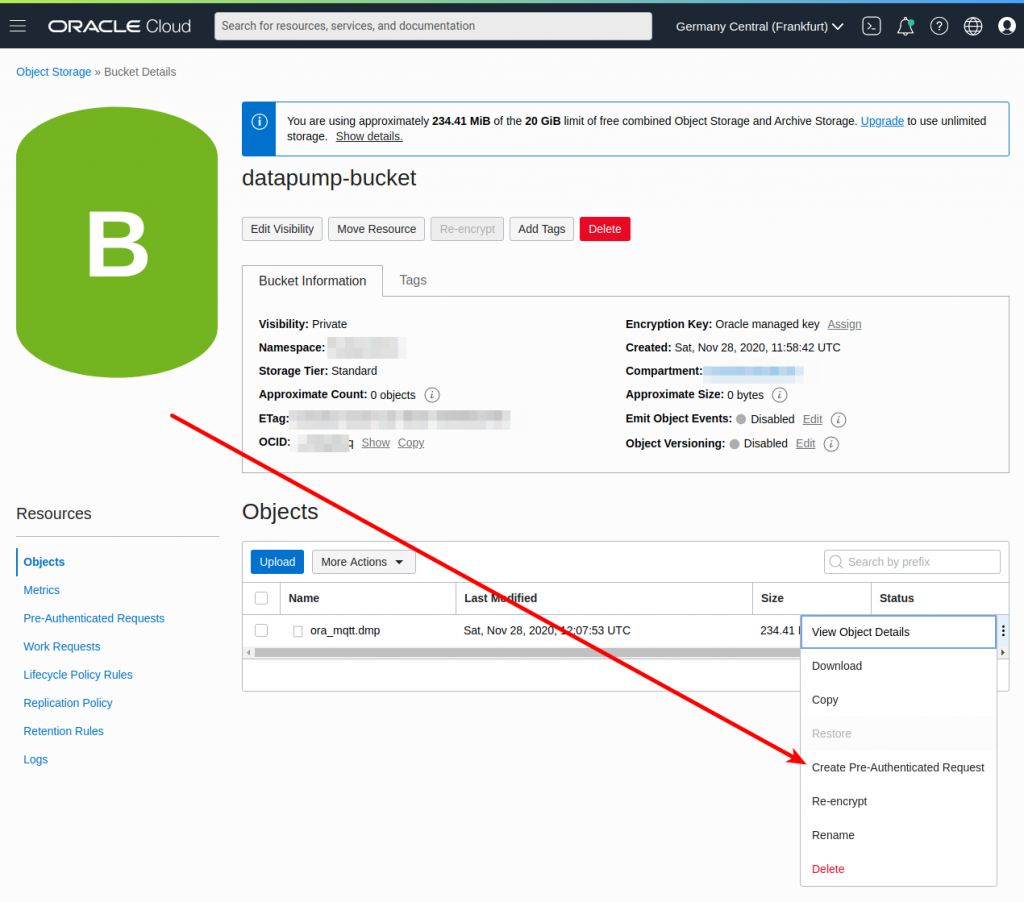Click the Show details link

click(x=369, y=137)
